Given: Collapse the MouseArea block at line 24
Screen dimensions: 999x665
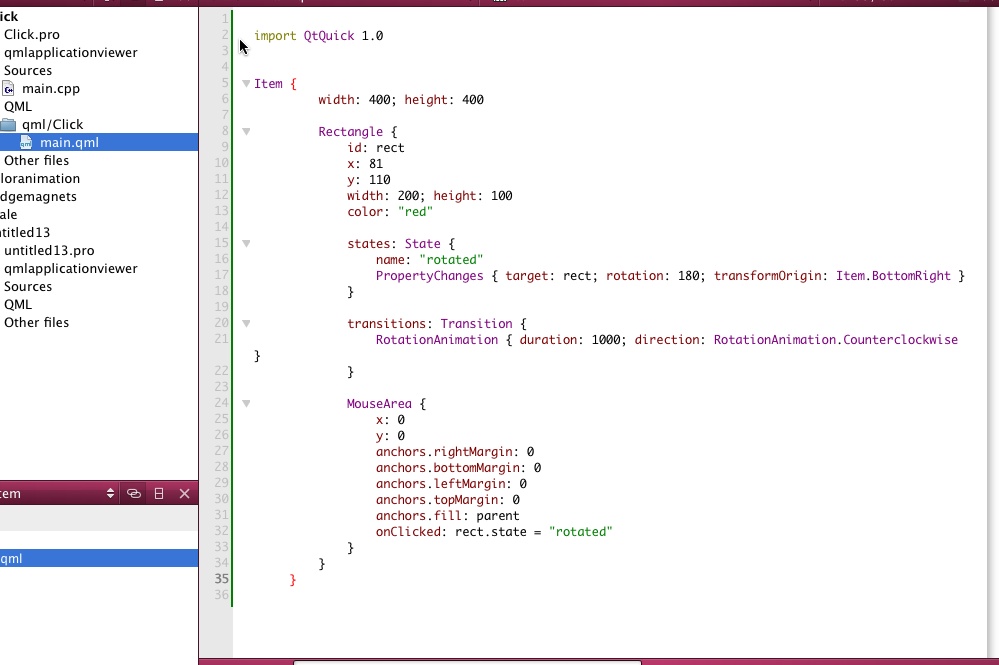Looking at the screenshot, I should pyautogui.click(x=246, y=404).
